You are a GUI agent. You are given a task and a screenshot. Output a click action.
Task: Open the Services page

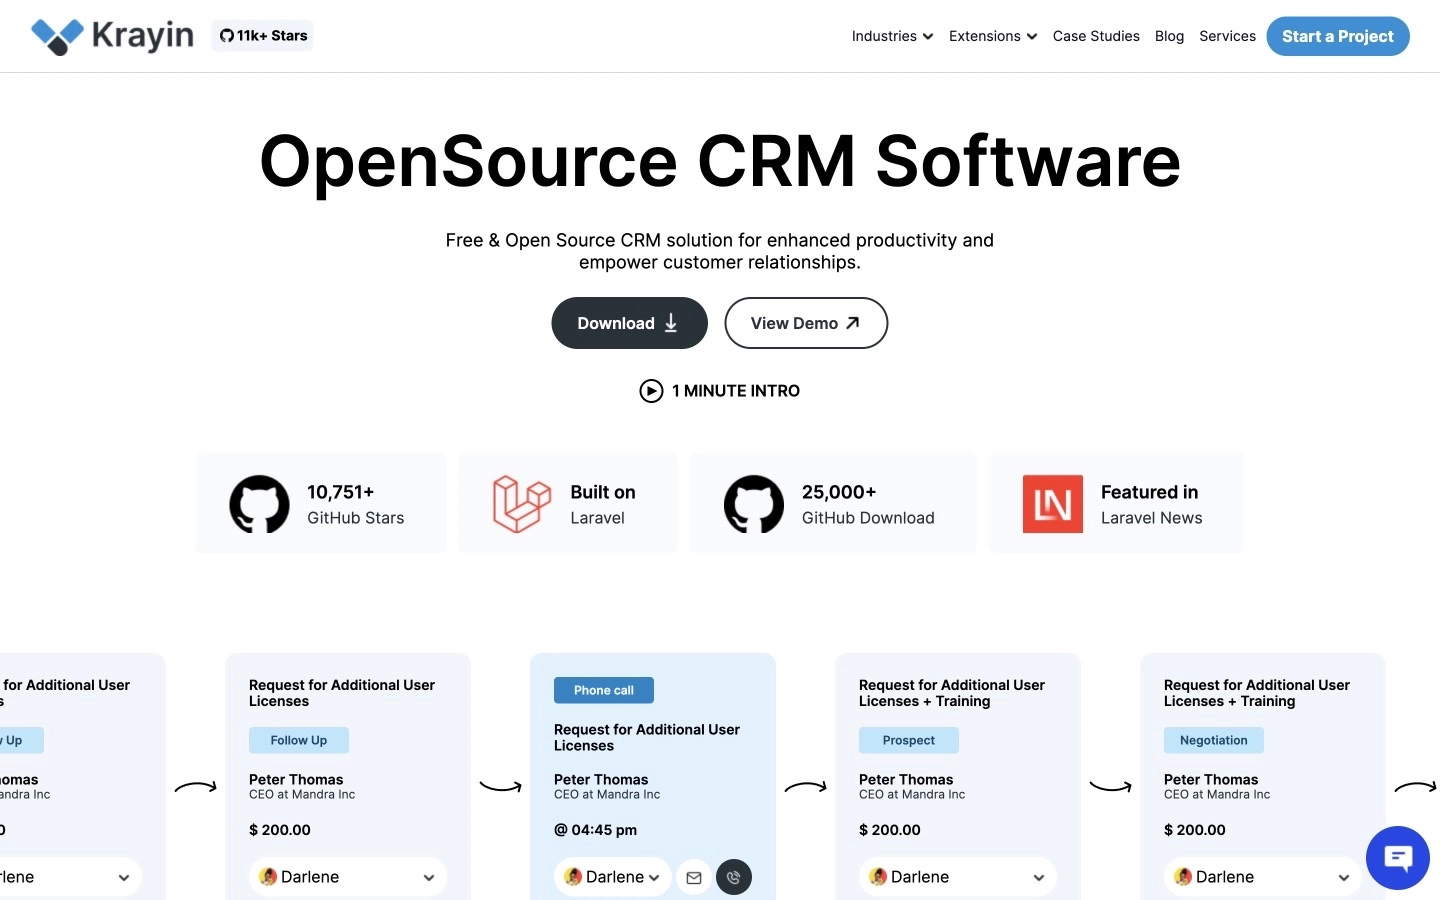pyautogui.click(x=1227, y=36)
